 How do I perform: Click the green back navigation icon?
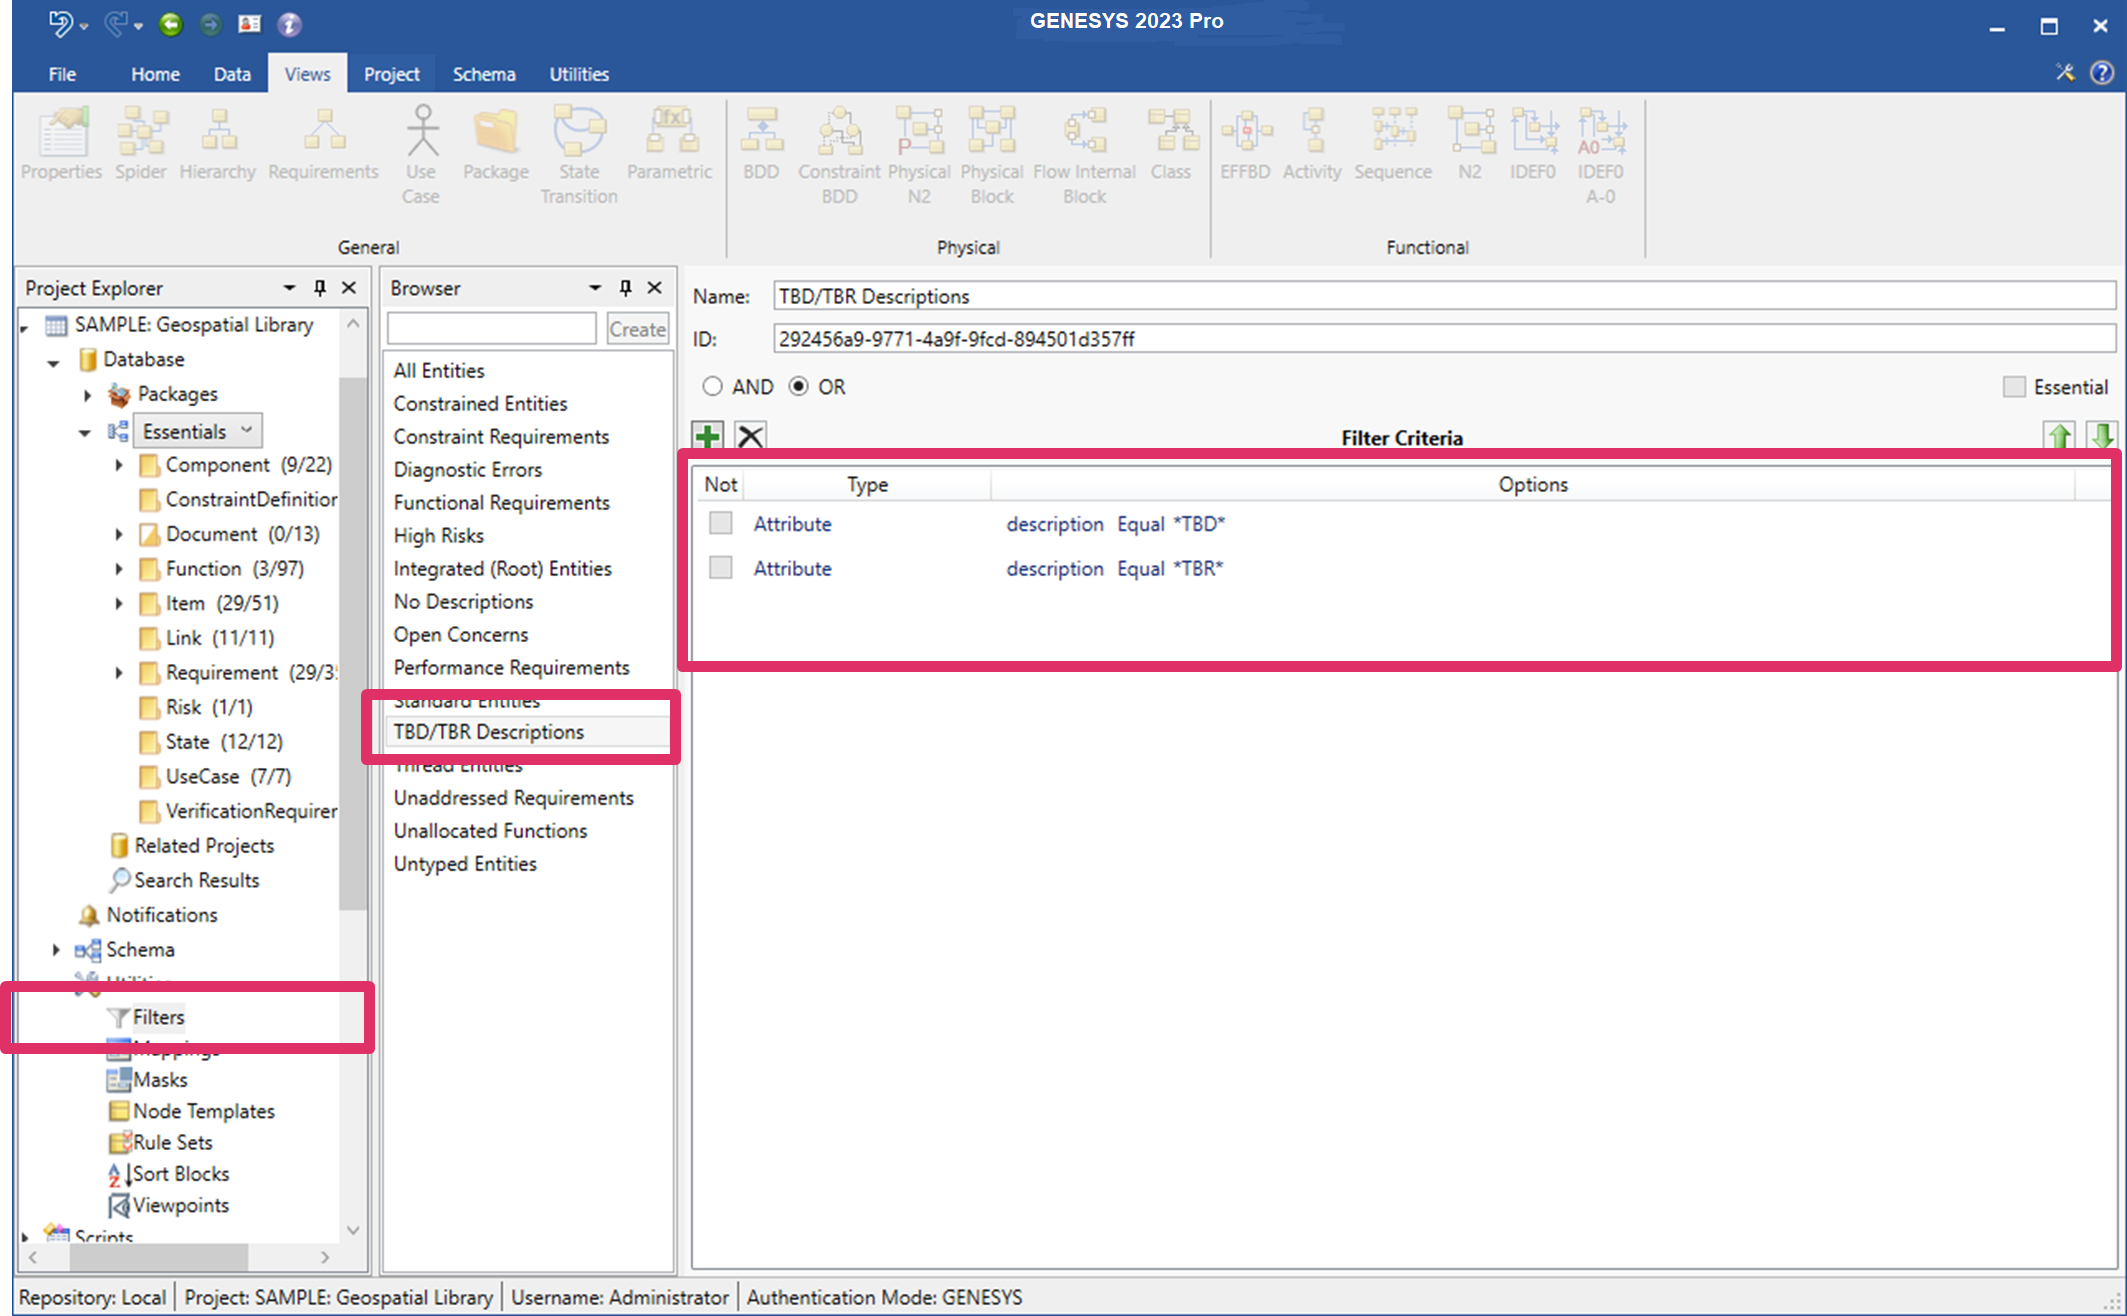coord(171,24)
